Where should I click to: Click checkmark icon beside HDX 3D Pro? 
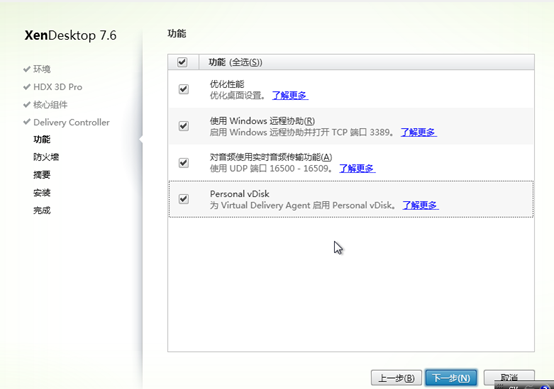26,87
